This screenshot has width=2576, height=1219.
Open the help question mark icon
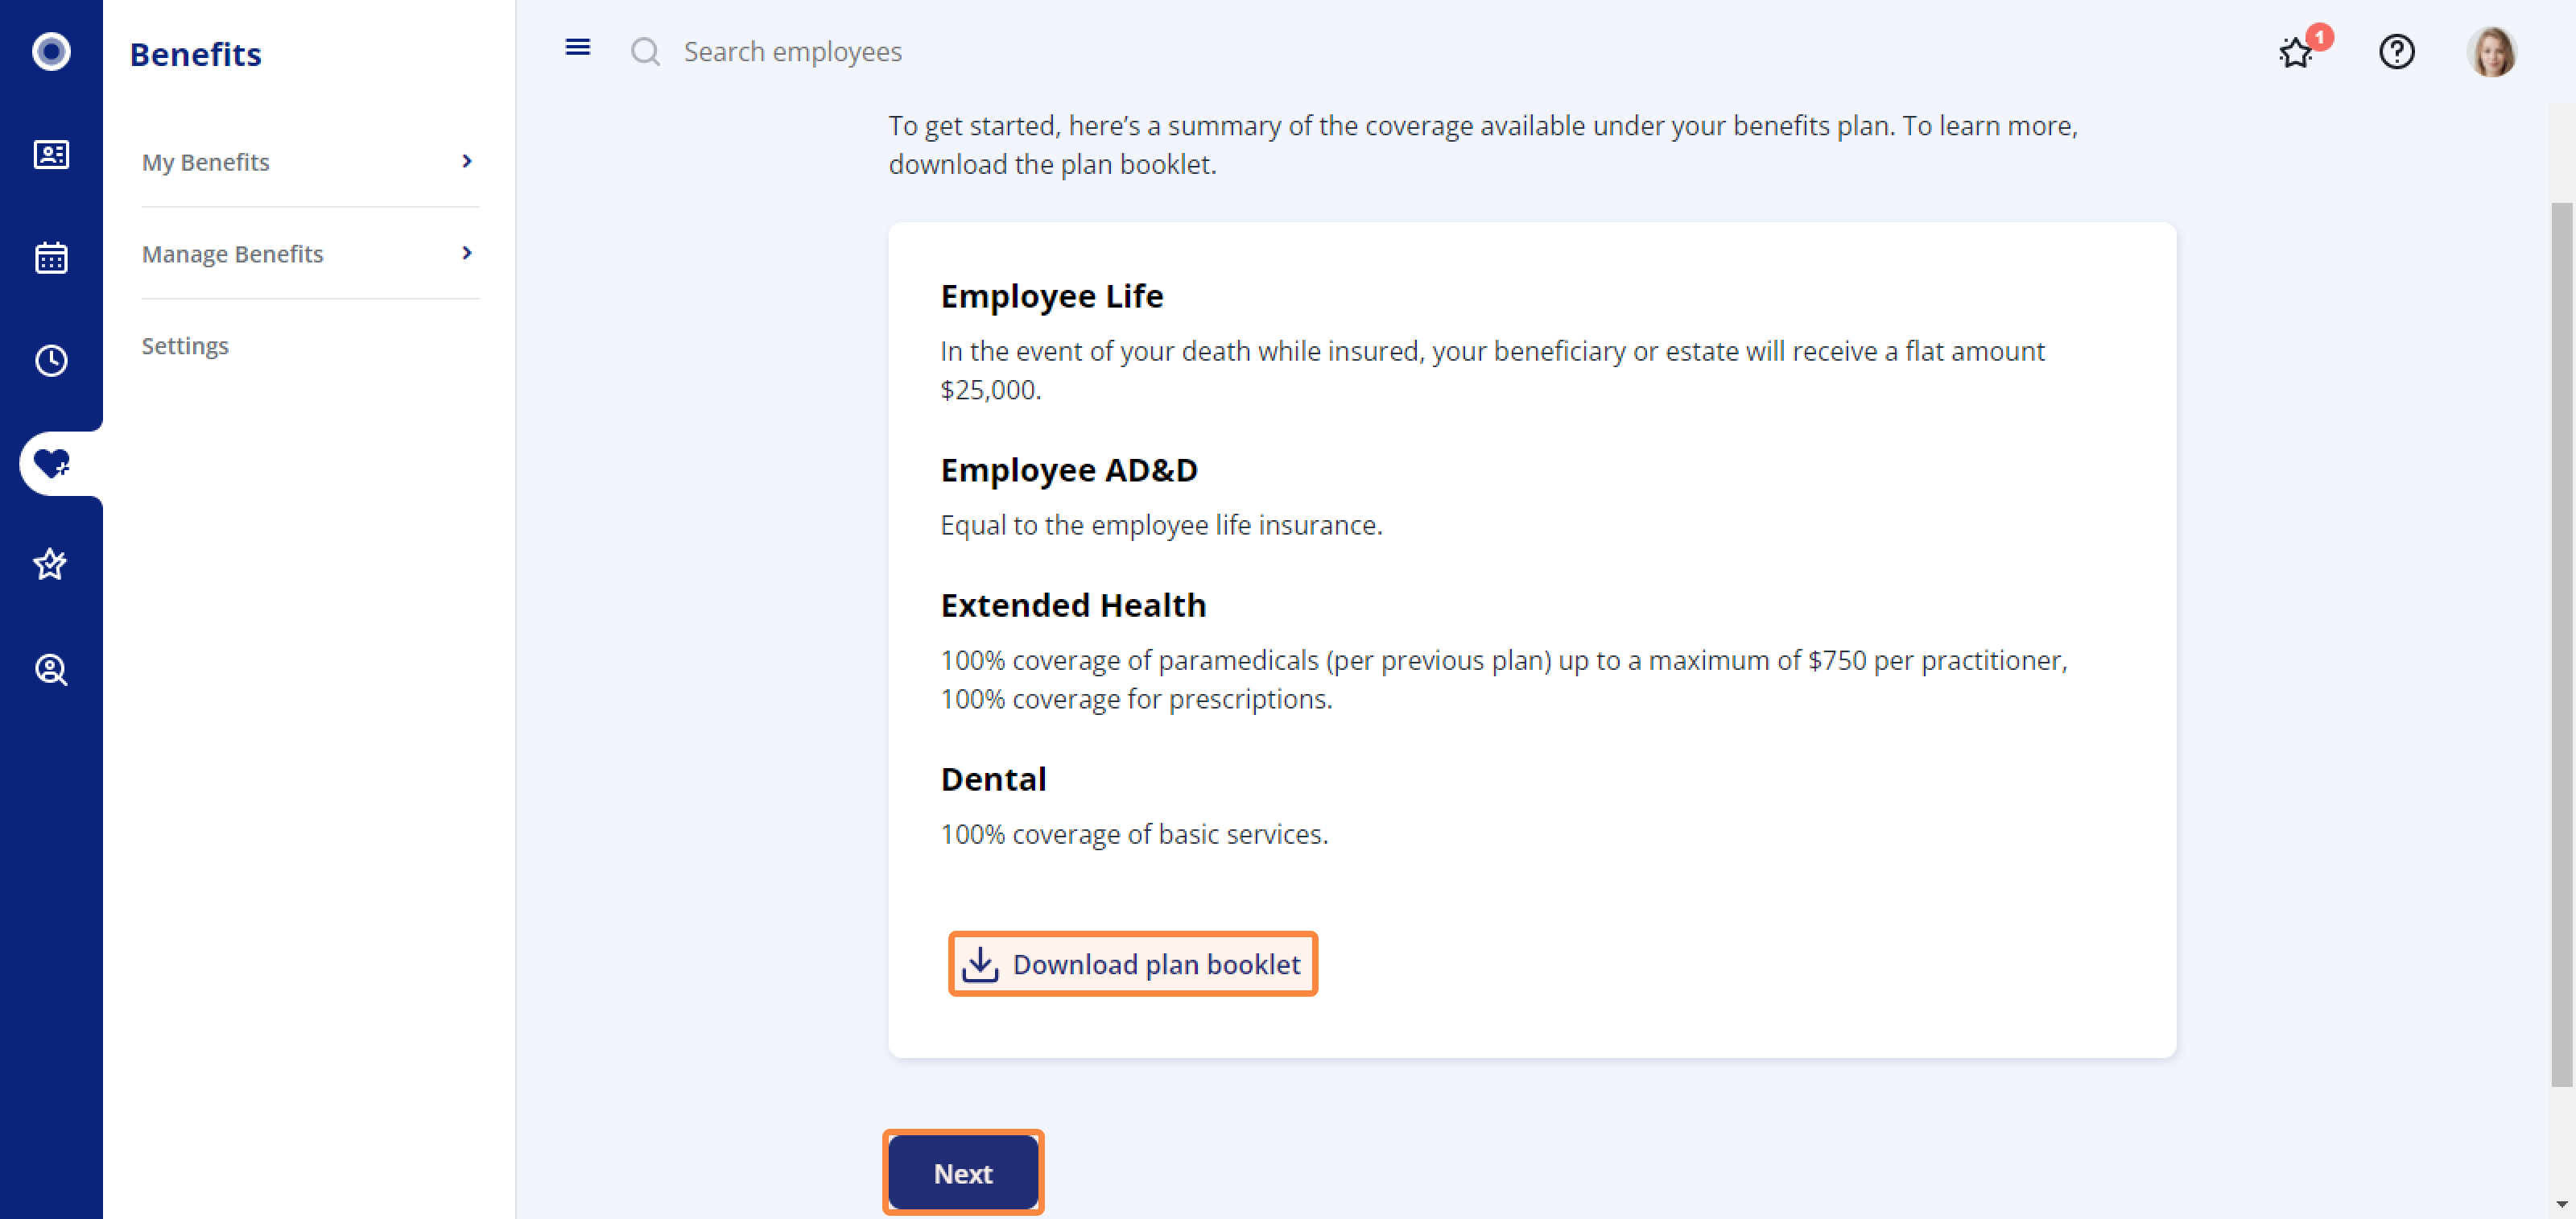(2396, 51)
